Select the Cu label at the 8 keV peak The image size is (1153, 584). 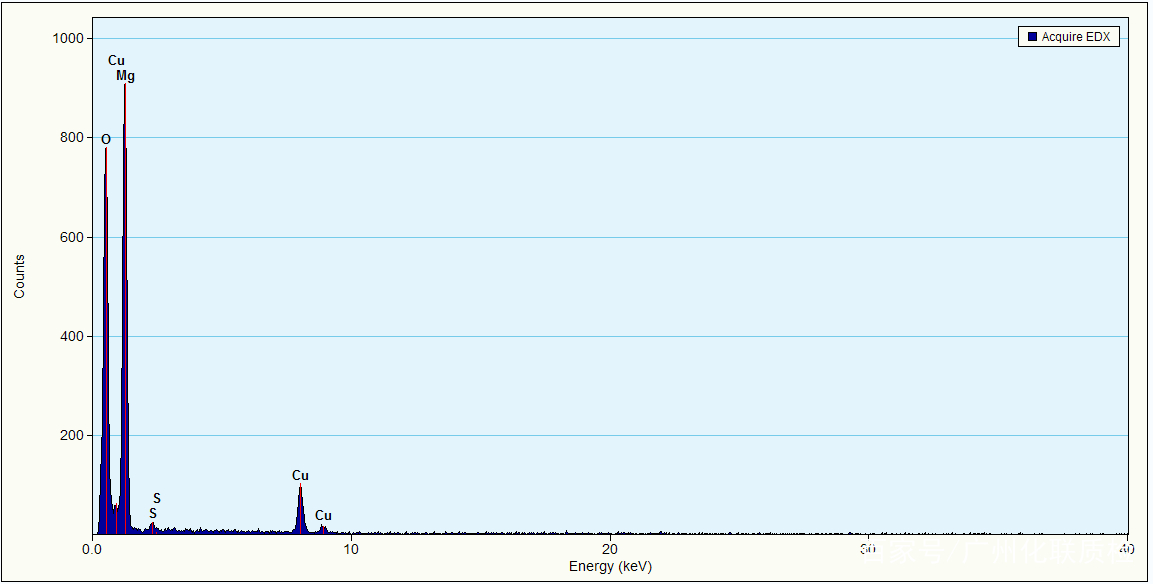(300, 475)
